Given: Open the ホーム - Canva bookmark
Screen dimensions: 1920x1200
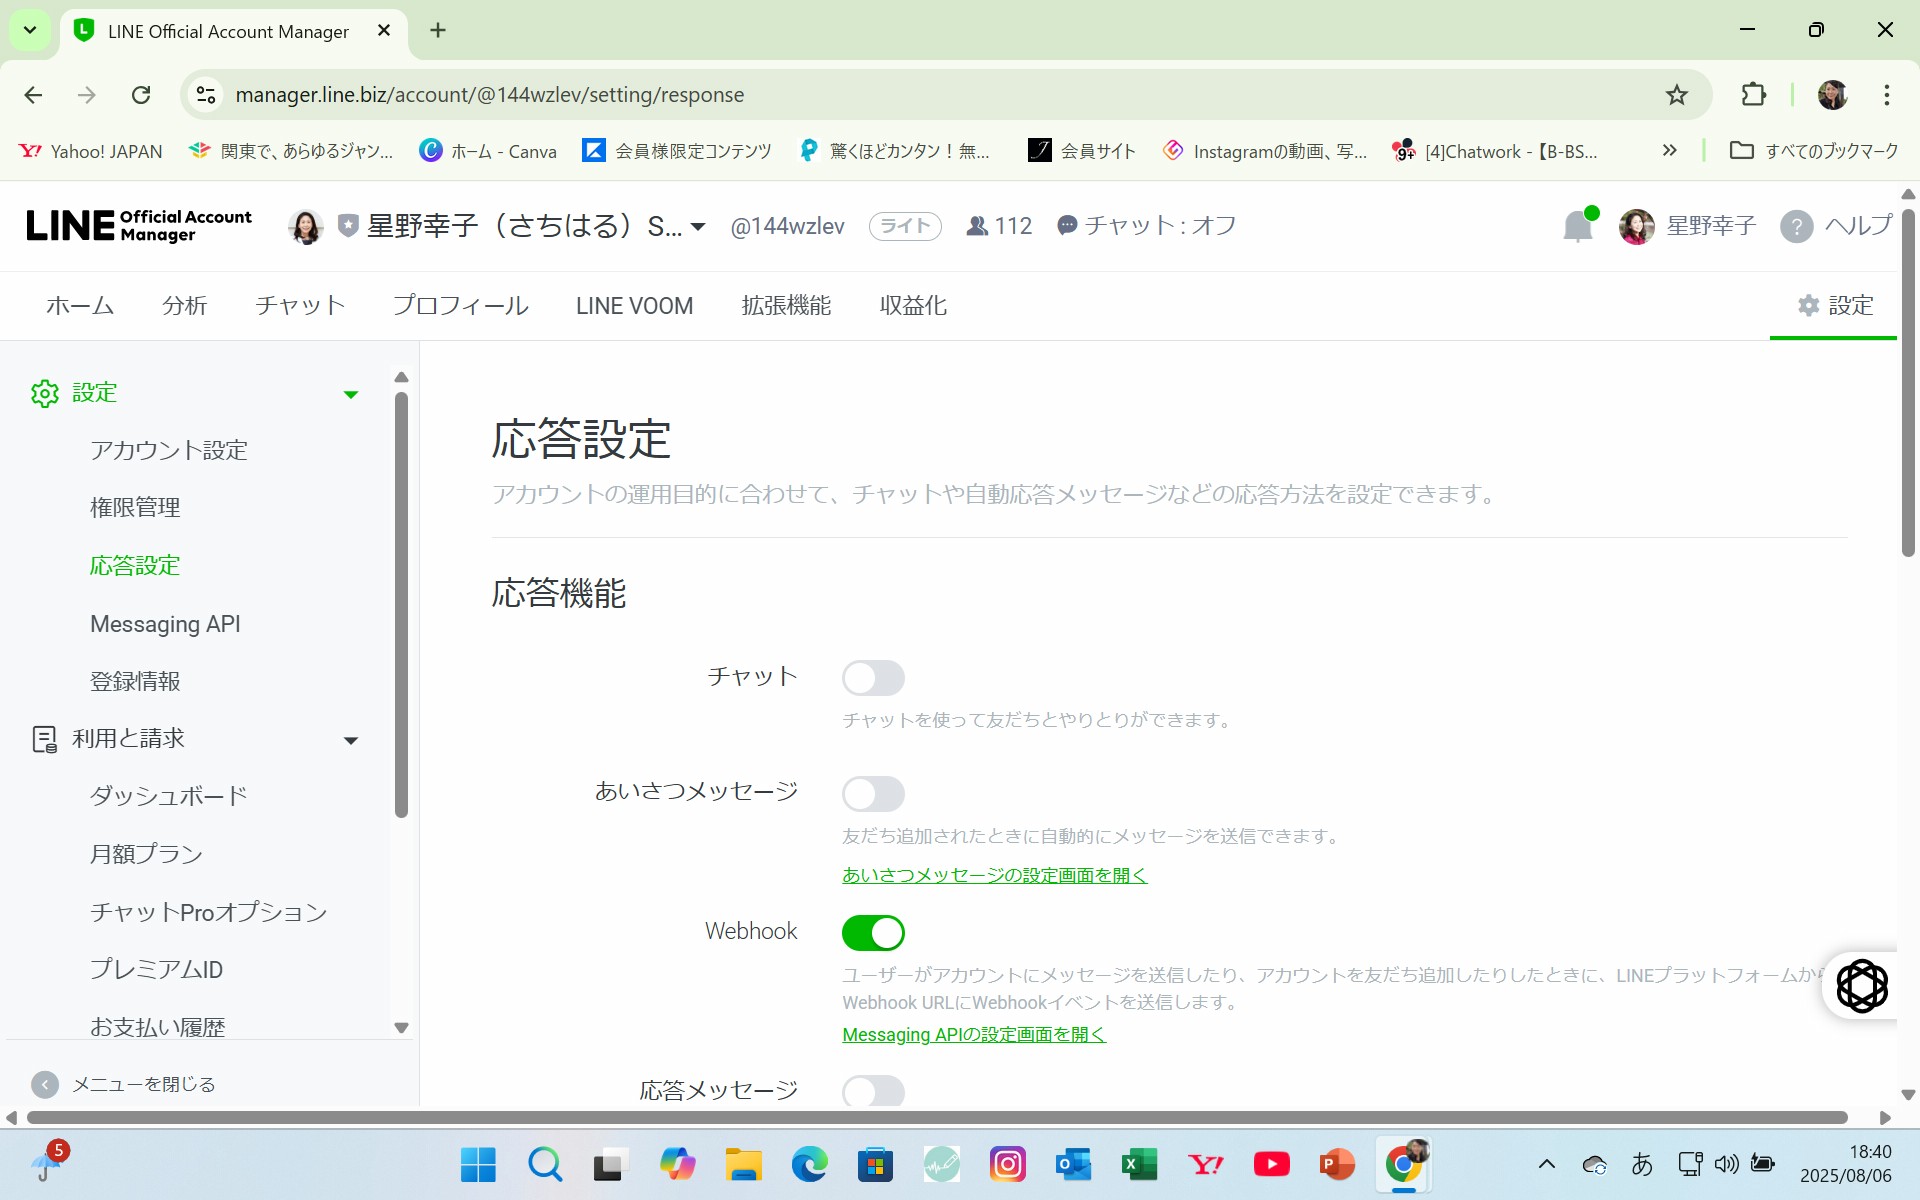Looking at the screenshot, I should pos(488,151).
